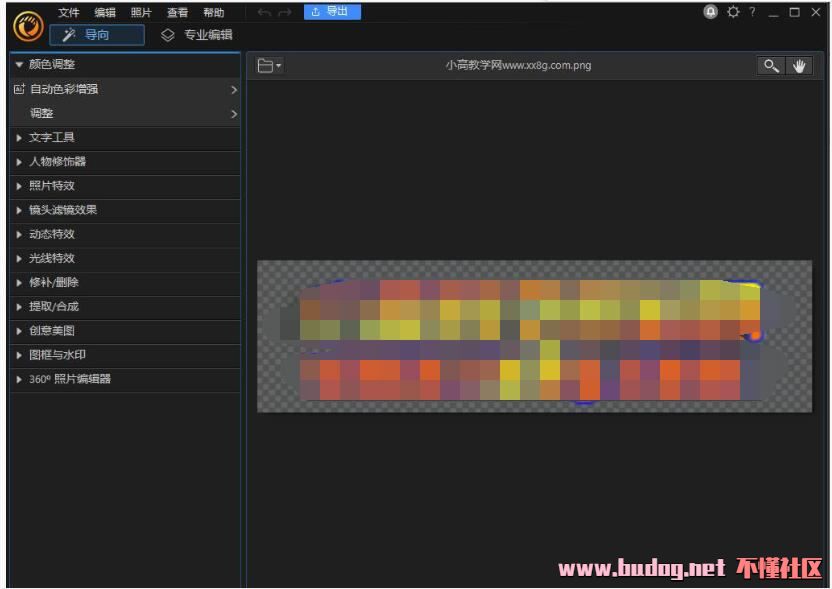Select the zoom magnifier tool

(771, 66)
